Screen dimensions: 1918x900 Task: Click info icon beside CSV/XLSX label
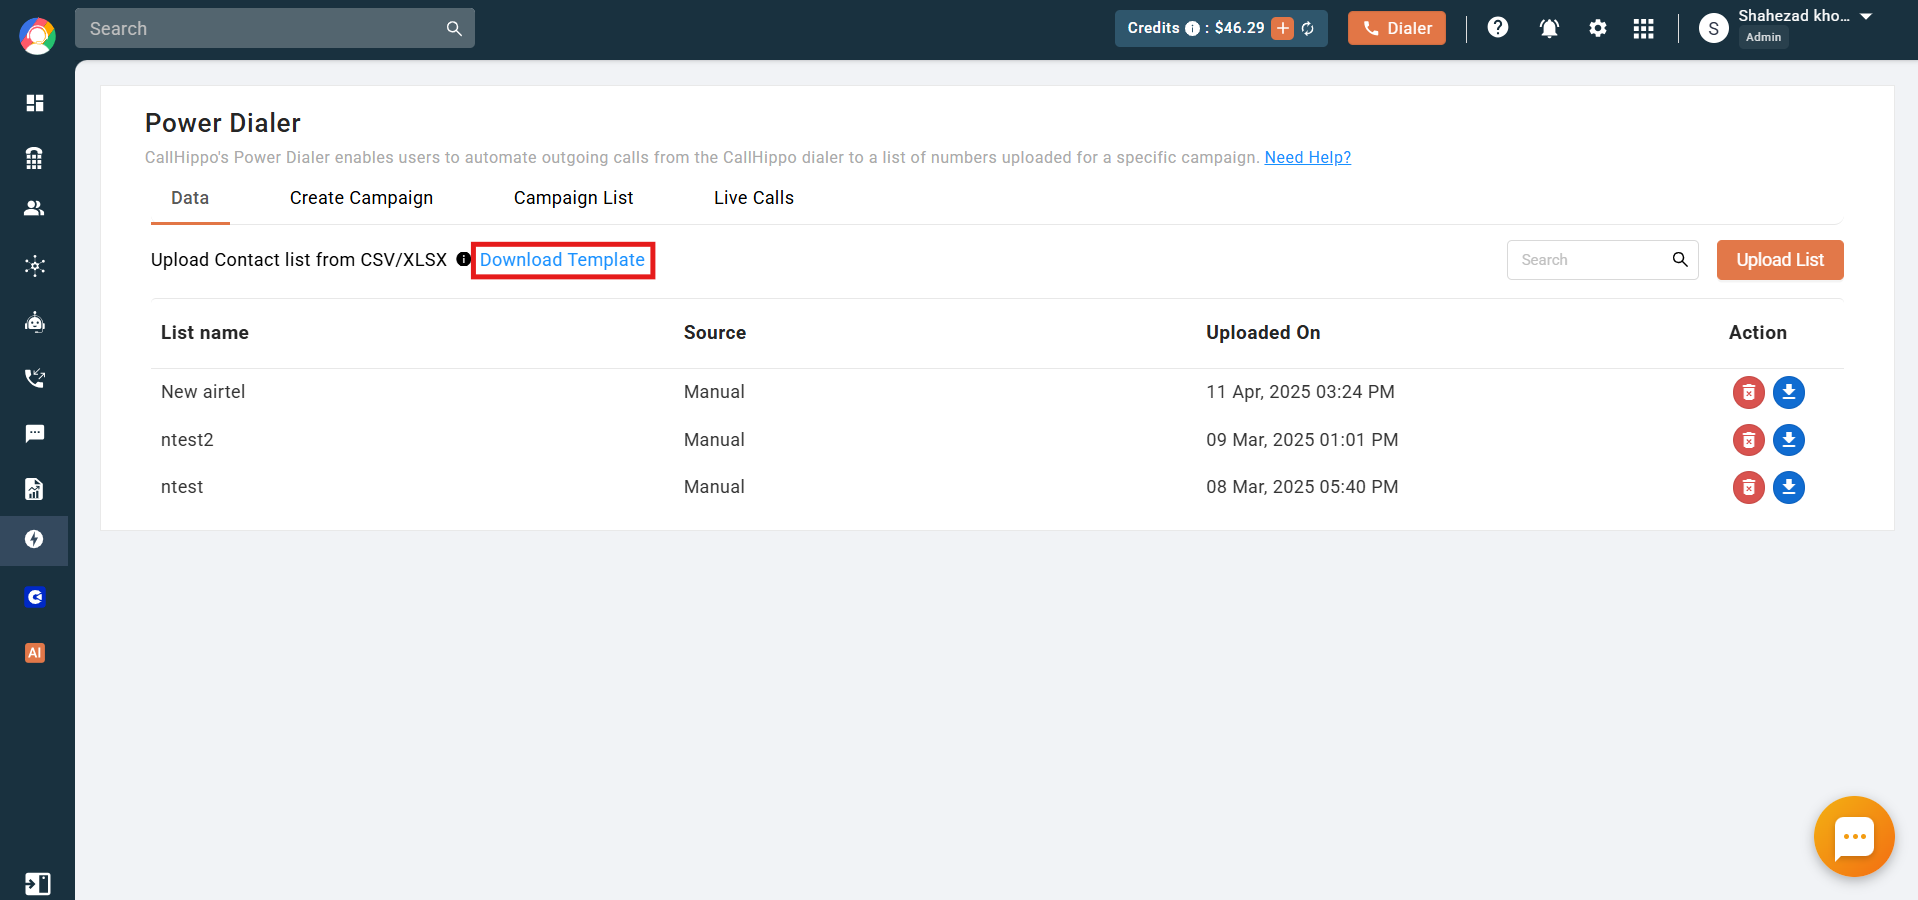click(x=463, y=259)
